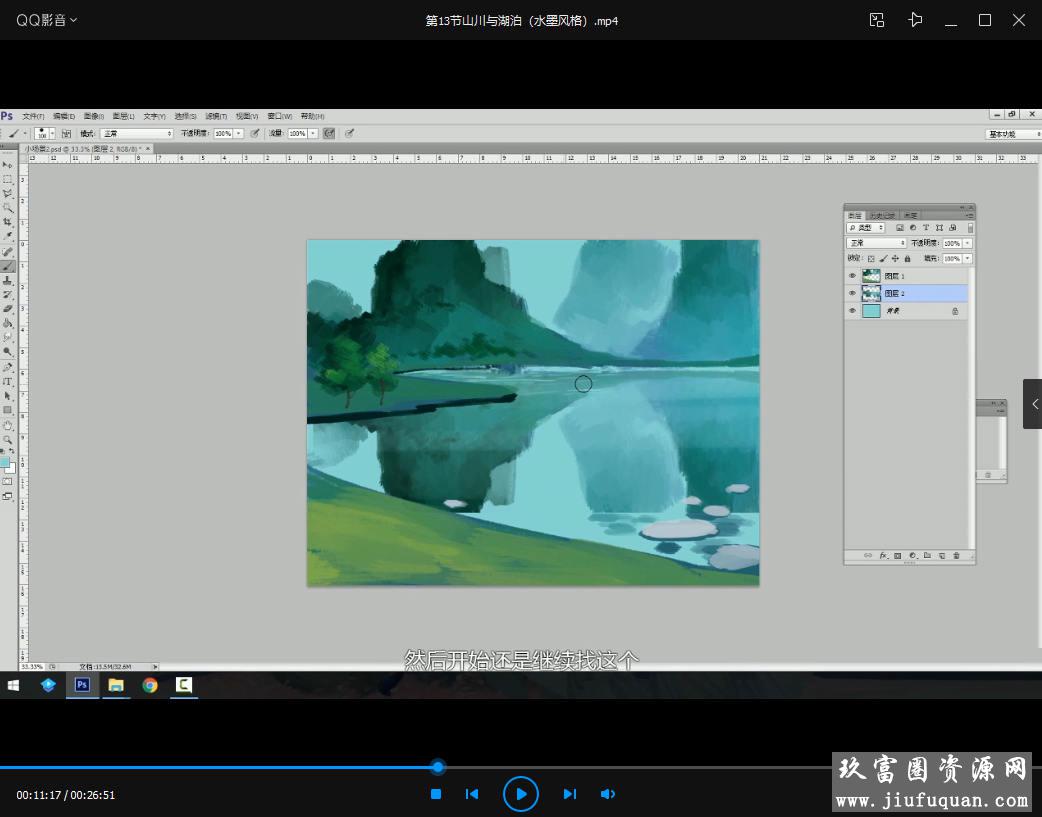The height and width of the screenshot is (817, 1042).
Task: Open the layer fill dropdown arrow
Action: (x=968, y=259)
